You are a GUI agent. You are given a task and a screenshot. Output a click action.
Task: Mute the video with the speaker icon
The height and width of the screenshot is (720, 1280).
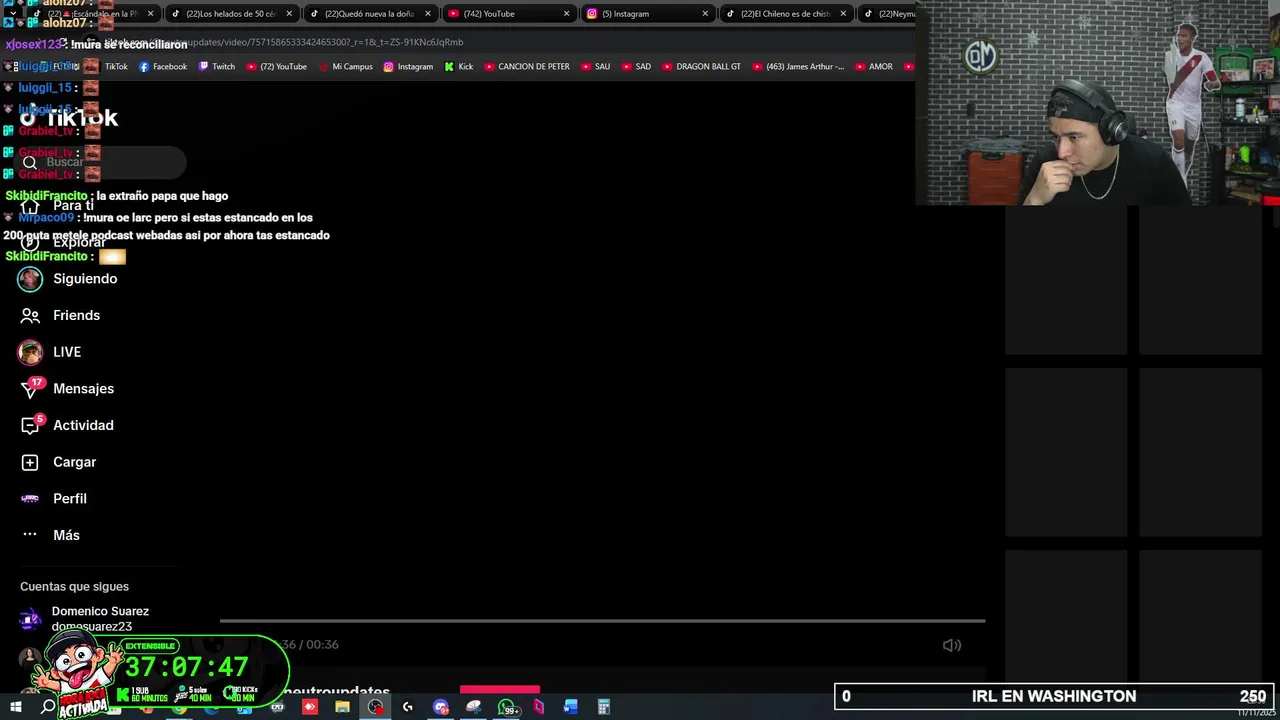(952, 645)
